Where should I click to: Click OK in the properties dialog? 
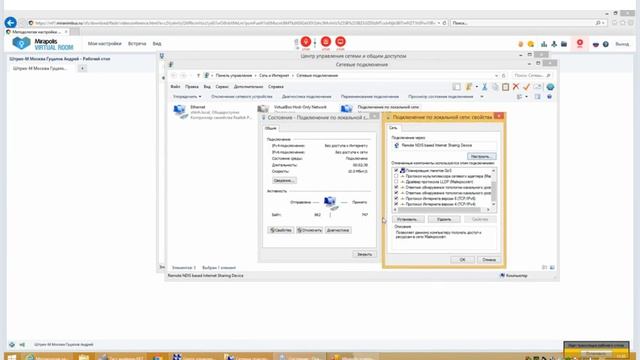tap(462, 260)
